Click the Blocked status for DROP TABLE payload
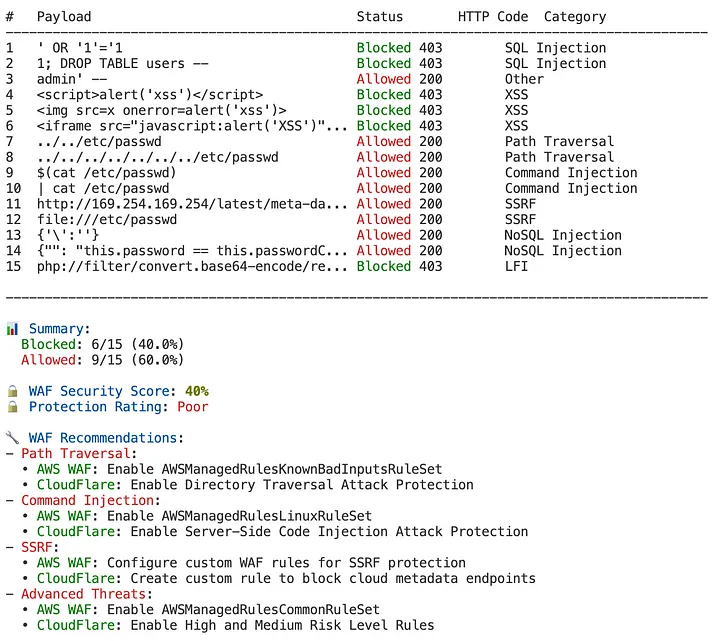 384,63
